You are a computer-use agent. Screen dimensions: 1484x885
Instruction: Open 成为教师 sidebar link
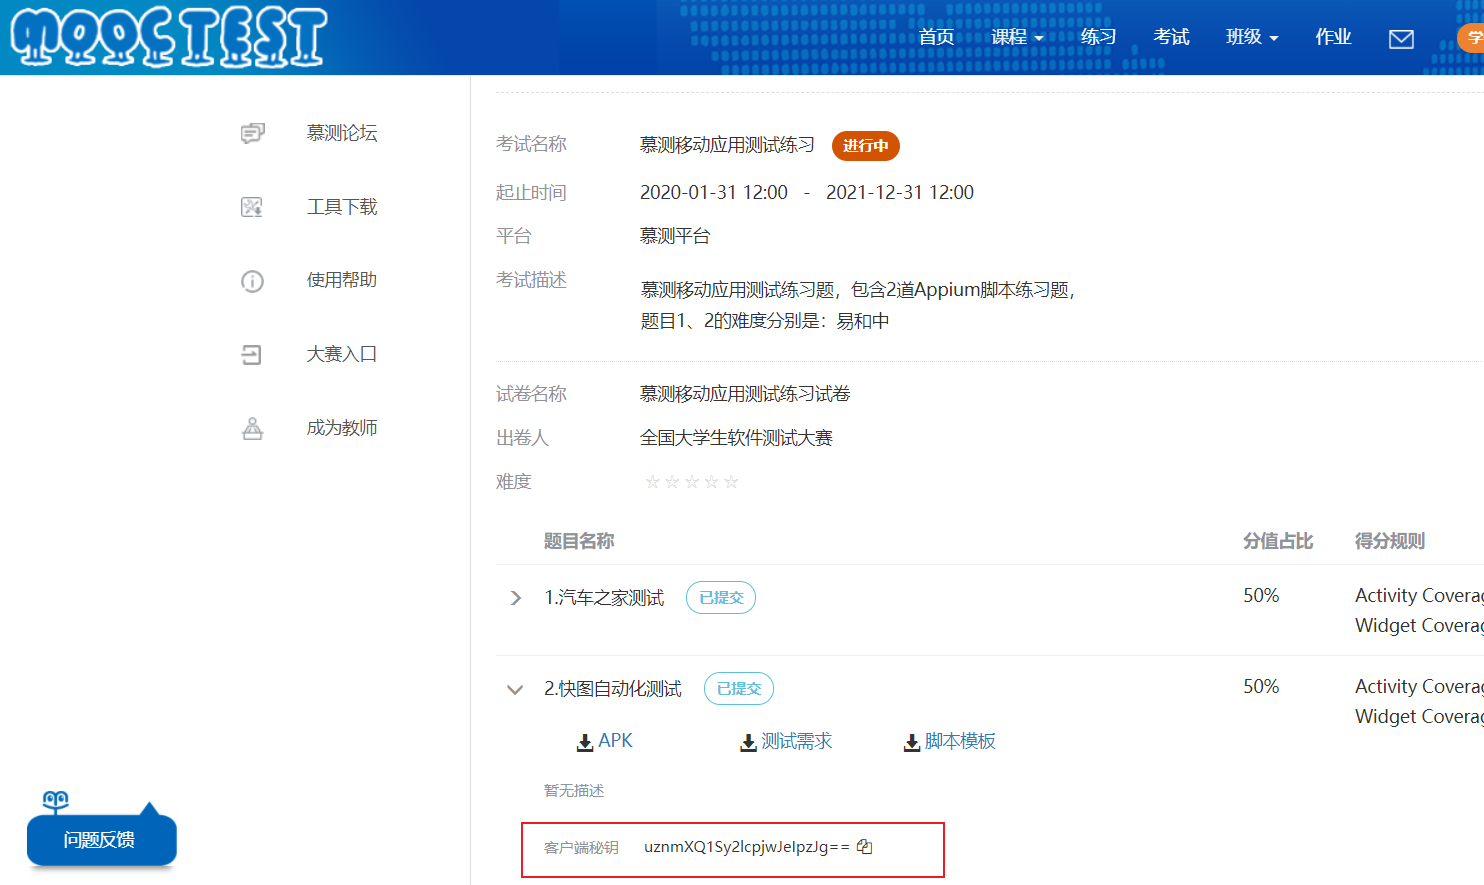pos(342,428)
